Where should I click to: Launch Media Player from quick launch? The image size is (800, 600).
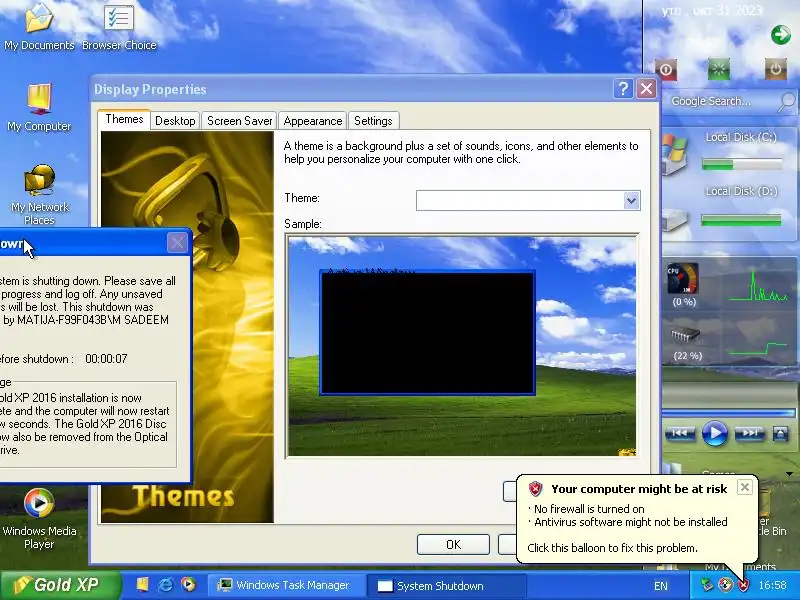click(188, 585)
